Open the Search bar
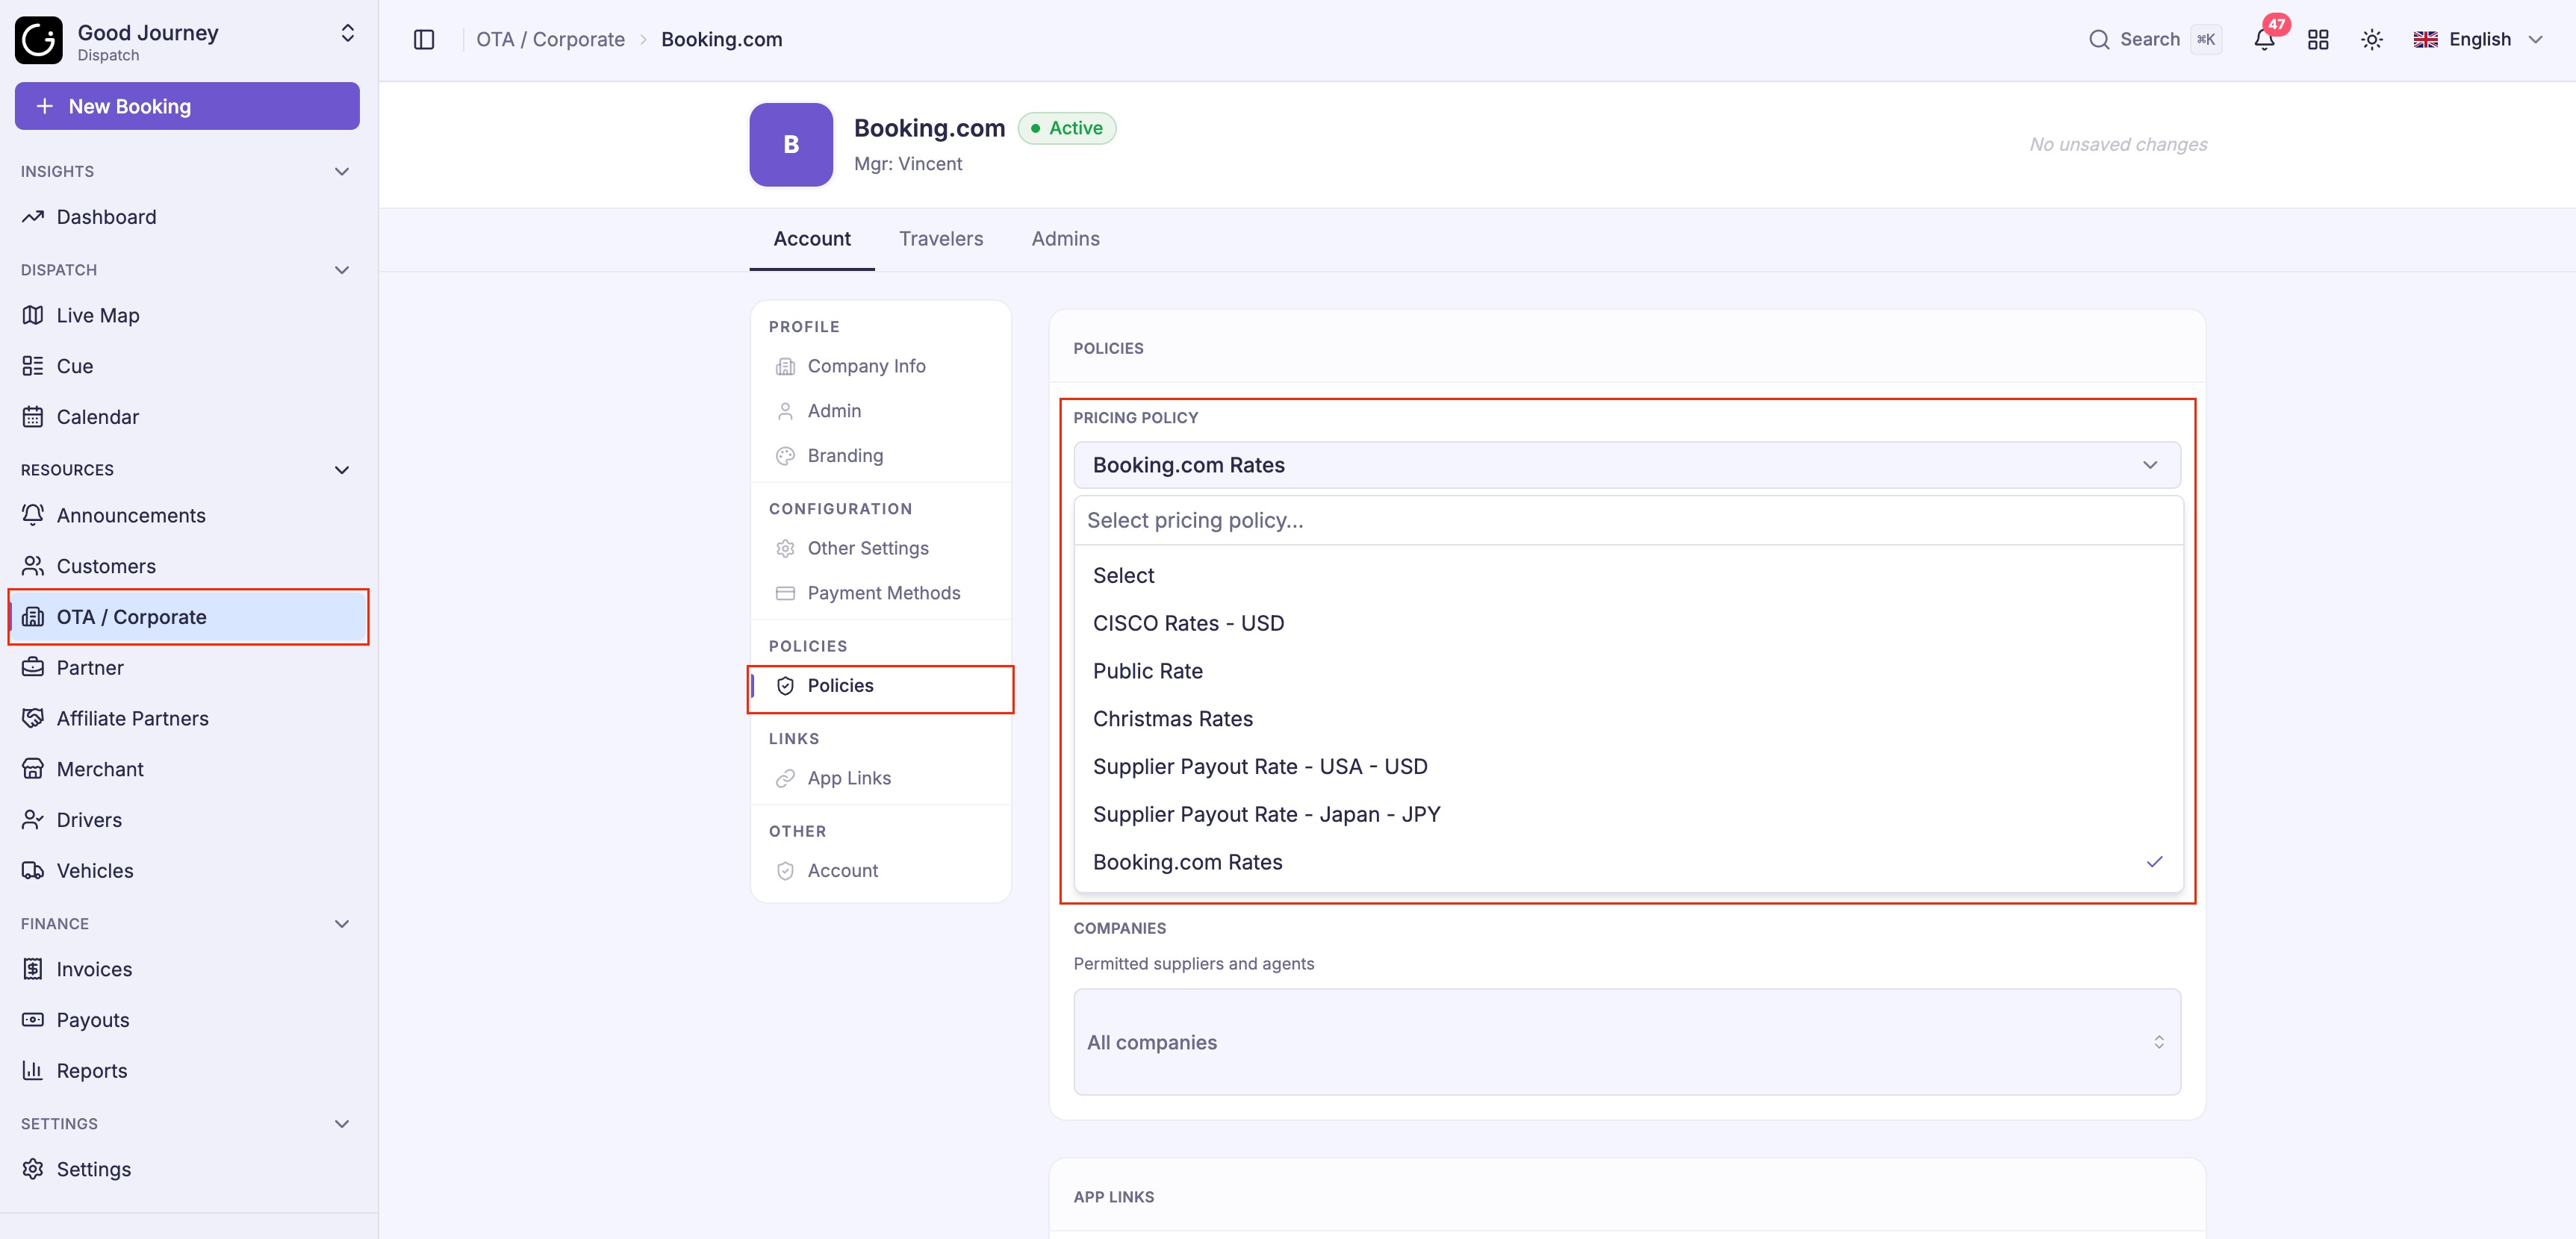This screenshot has width=2576, height=1239. pyautogui.click(x=2154, y=39)
